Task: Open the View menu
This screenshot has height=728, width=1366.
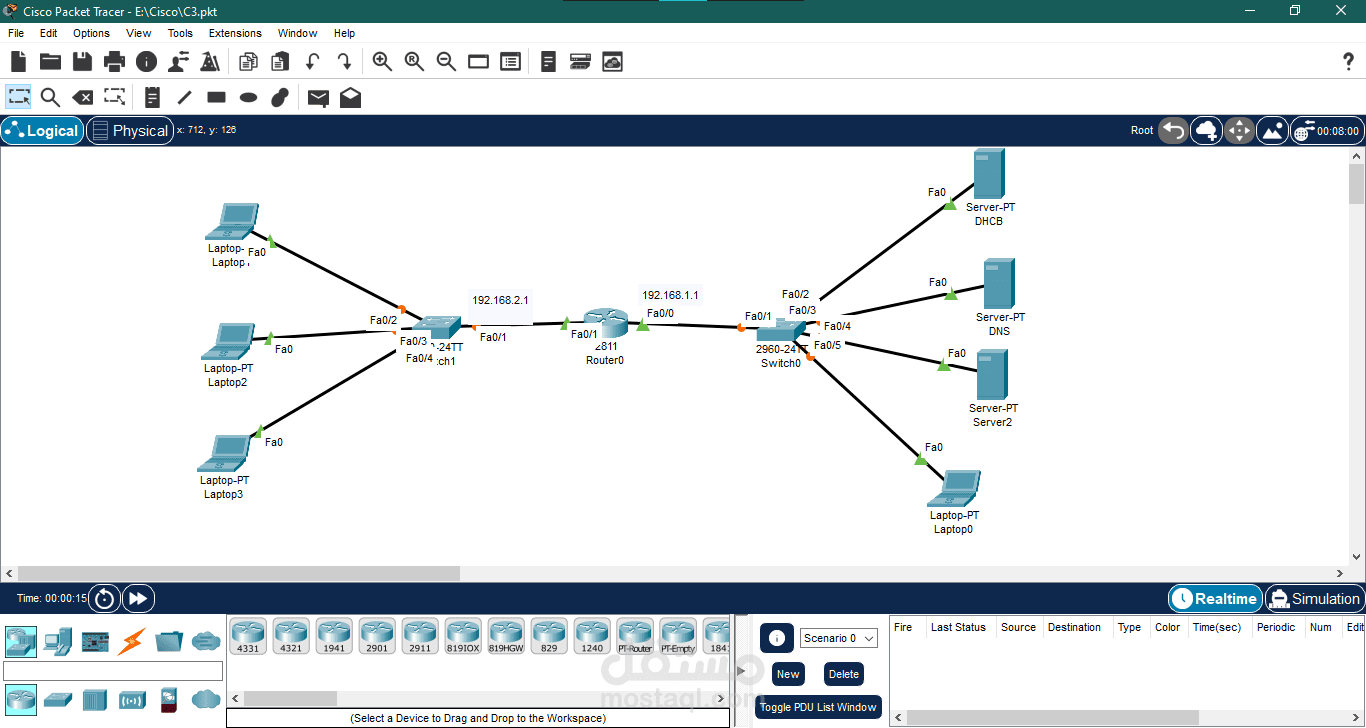Action: click(x=139, y=33)
